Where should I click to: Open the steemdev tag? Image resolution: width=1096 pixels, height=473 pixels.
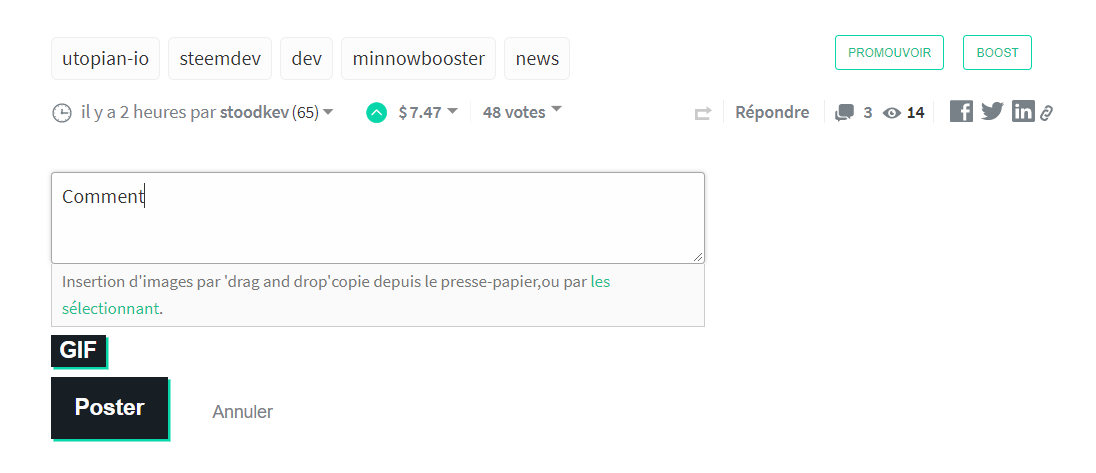click(220, 59)
